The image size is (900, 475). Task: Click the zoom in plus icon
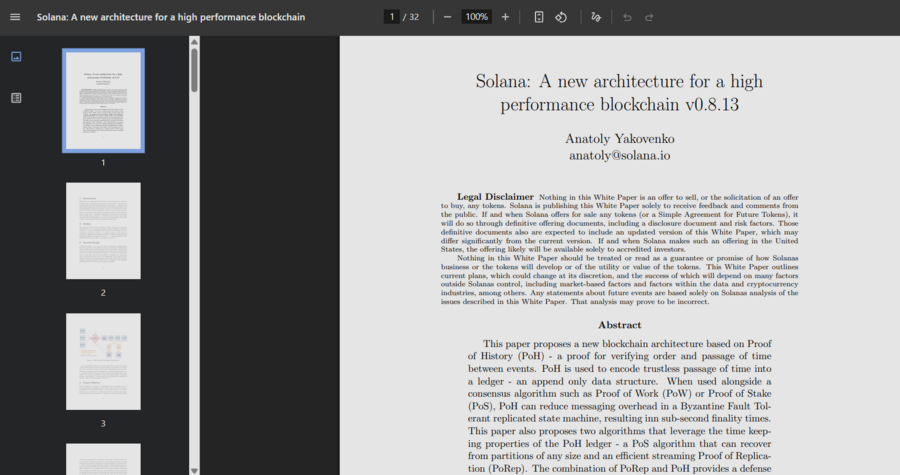pyautogui.click(x=505, y=17)
